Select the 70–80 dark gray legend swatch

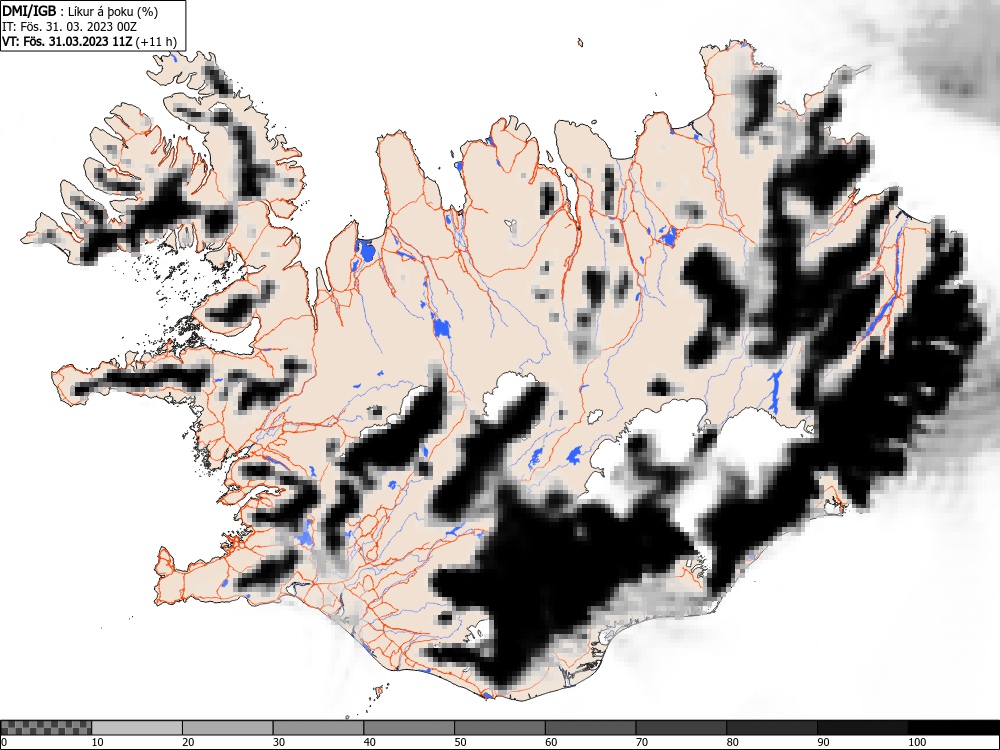[x=680, y=728]
